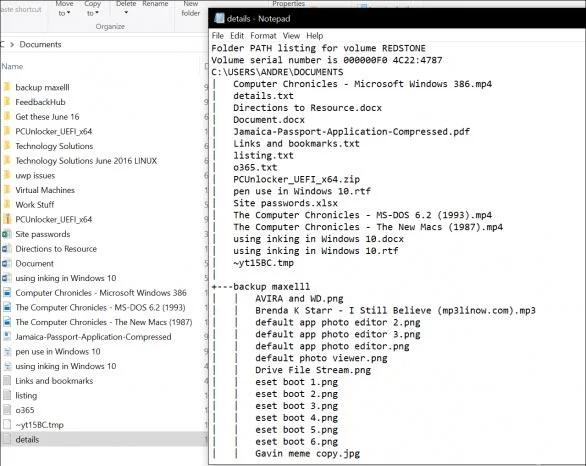Sort files using the Name column header
This screenshot has height=466, width=586.
tap(12, 66)
